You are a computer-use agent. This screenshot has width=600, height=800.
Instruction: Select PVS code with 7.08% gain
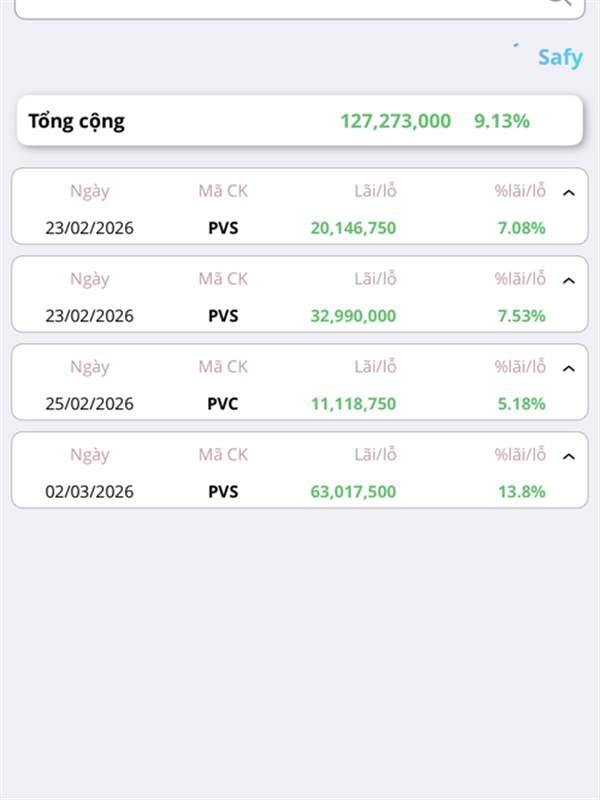tap(223, 228)
